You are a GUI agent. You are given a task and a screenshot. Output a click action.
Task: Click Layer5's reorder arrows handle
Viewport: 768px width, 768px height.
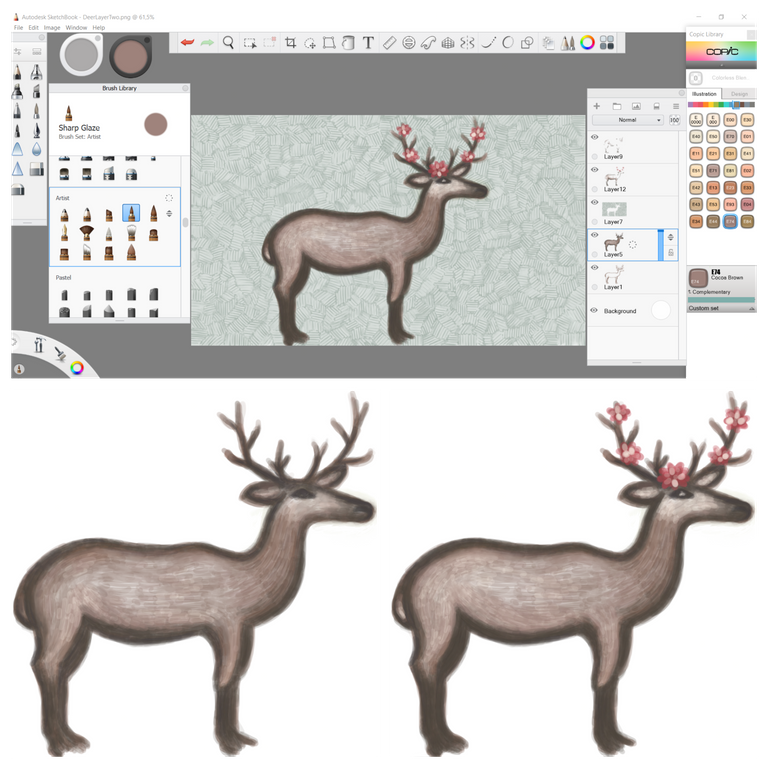click(x=671, y=237)
